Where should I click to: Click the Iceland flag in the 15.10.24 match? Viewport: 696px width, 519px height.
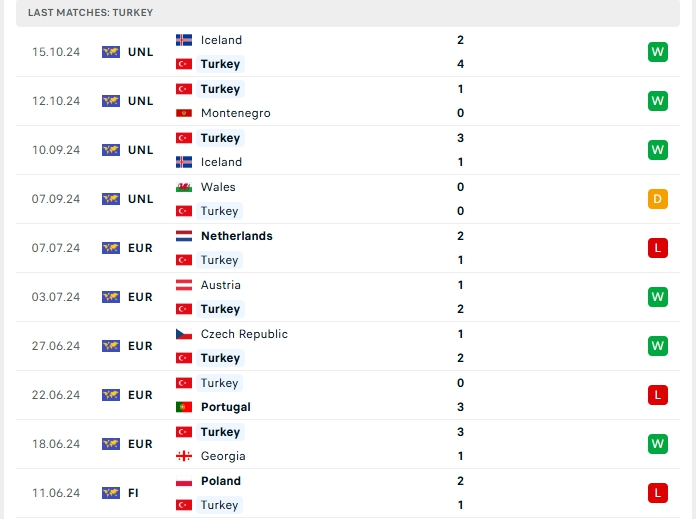click(x=184, y=40)
